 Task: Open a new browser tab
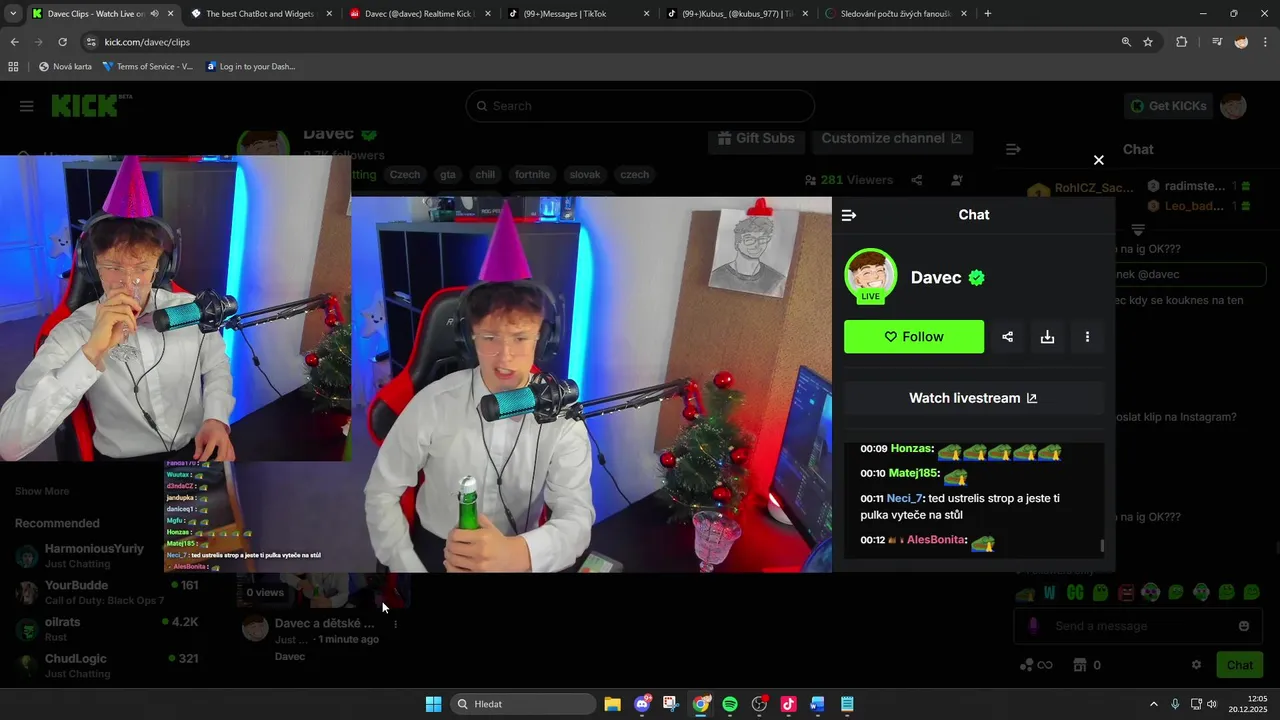988,14
